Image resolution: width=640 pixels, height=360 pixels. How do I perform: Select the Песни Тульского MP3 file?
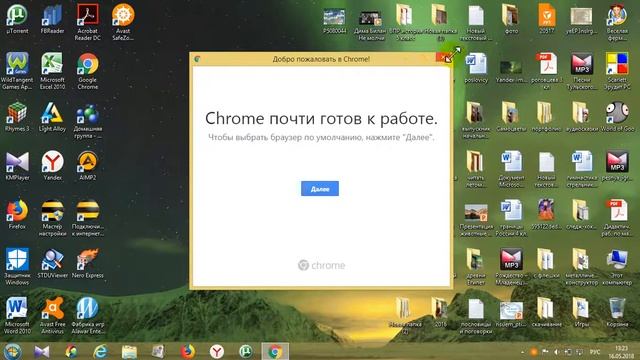pos(582,71)
